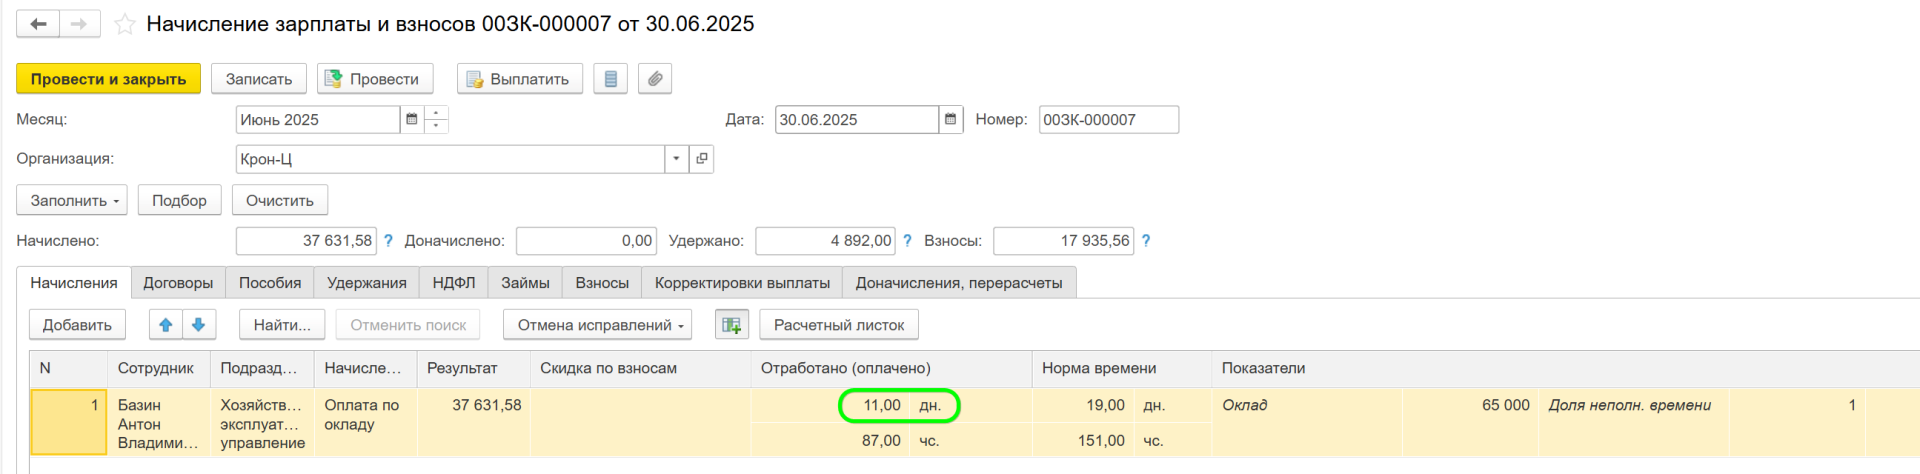The image size is (1920, 474).
Task: Open the Доначисления, перерасчеты tab
Action: (959, 283)
